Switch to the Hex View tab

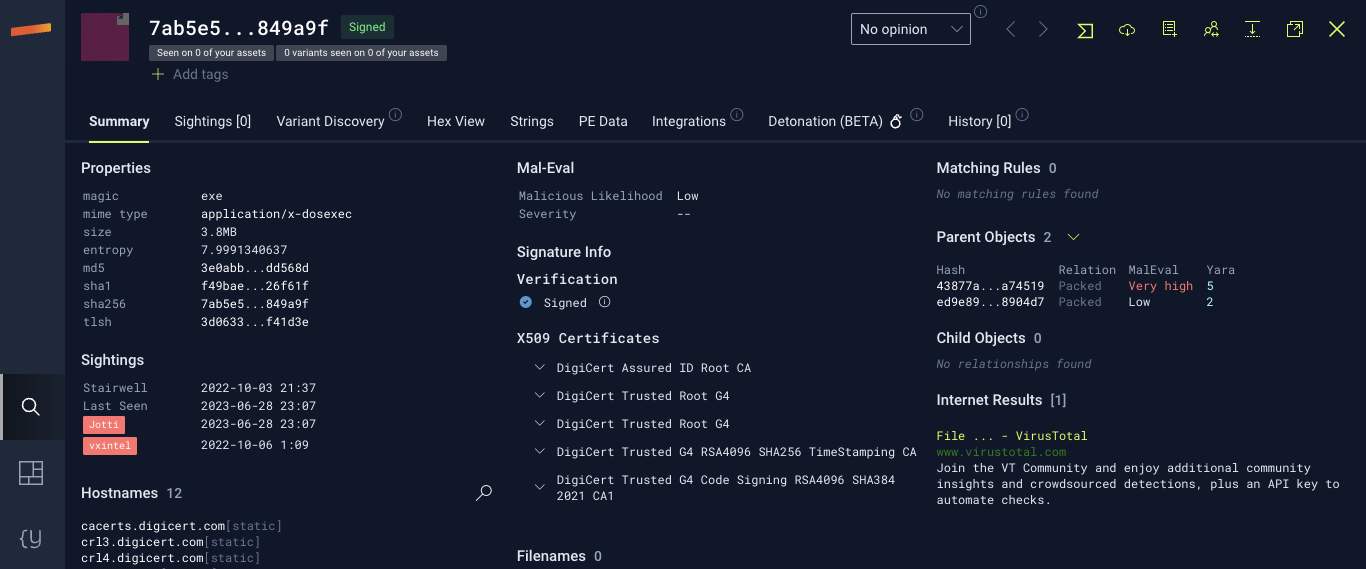(x=455, y=121)
